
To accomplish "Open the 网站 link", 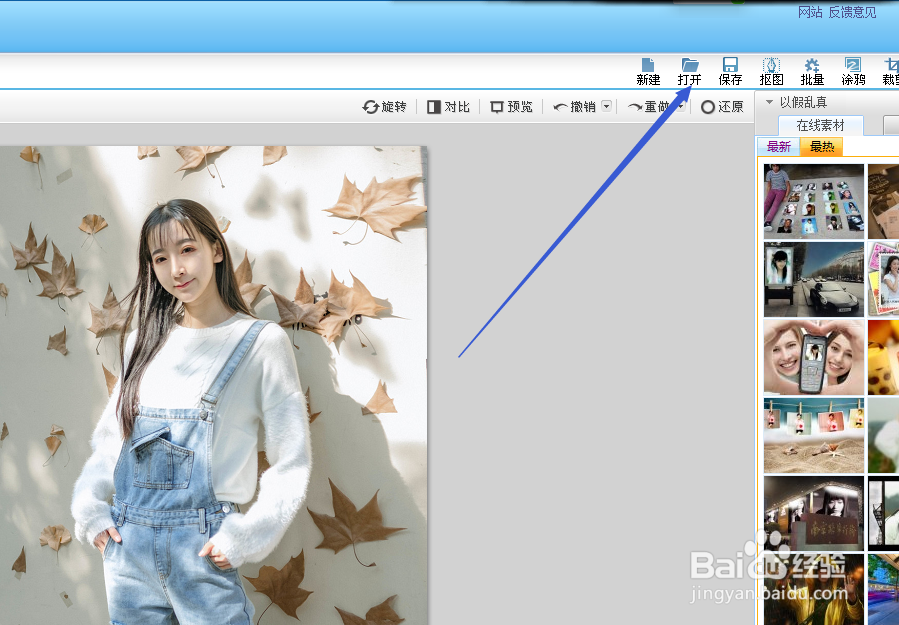I will [x=810, y=12].
